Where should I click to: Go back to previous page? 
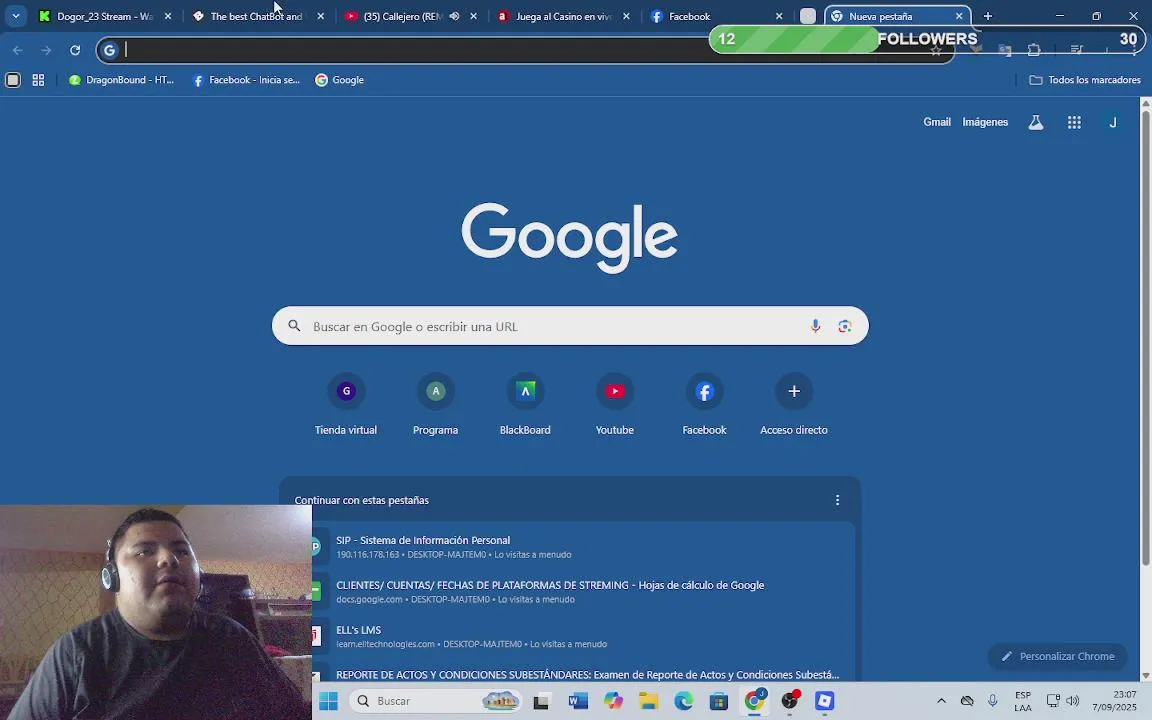(18, 50)
